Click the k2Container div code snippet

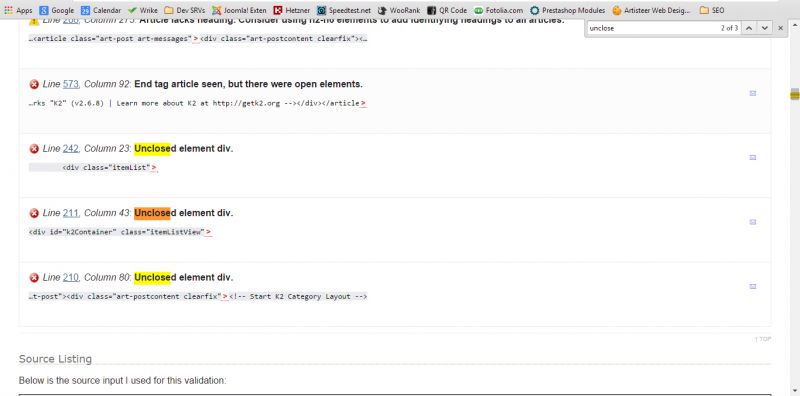tap(120, 232)
